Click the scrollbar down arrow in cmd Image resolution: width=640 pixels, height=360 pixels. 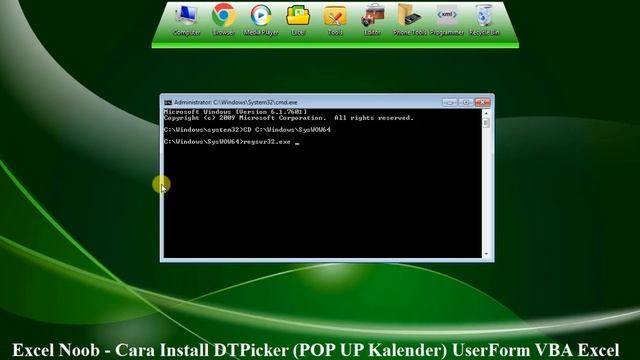[x=486, y=254]
